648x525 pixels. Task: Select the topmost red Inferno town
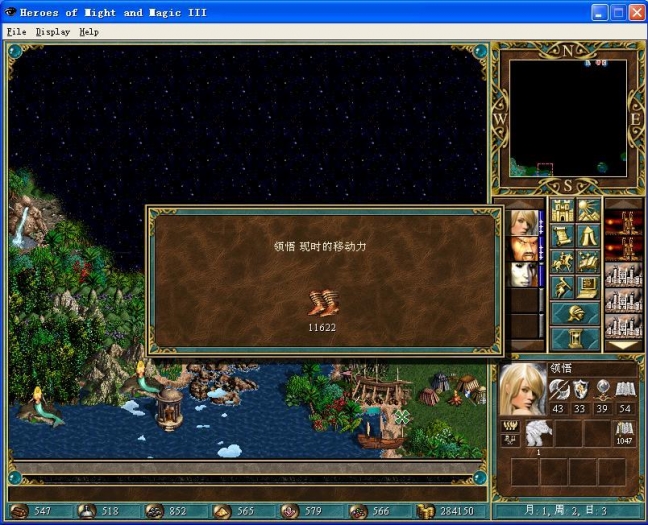pyautogui.click(x=624, y=223)
